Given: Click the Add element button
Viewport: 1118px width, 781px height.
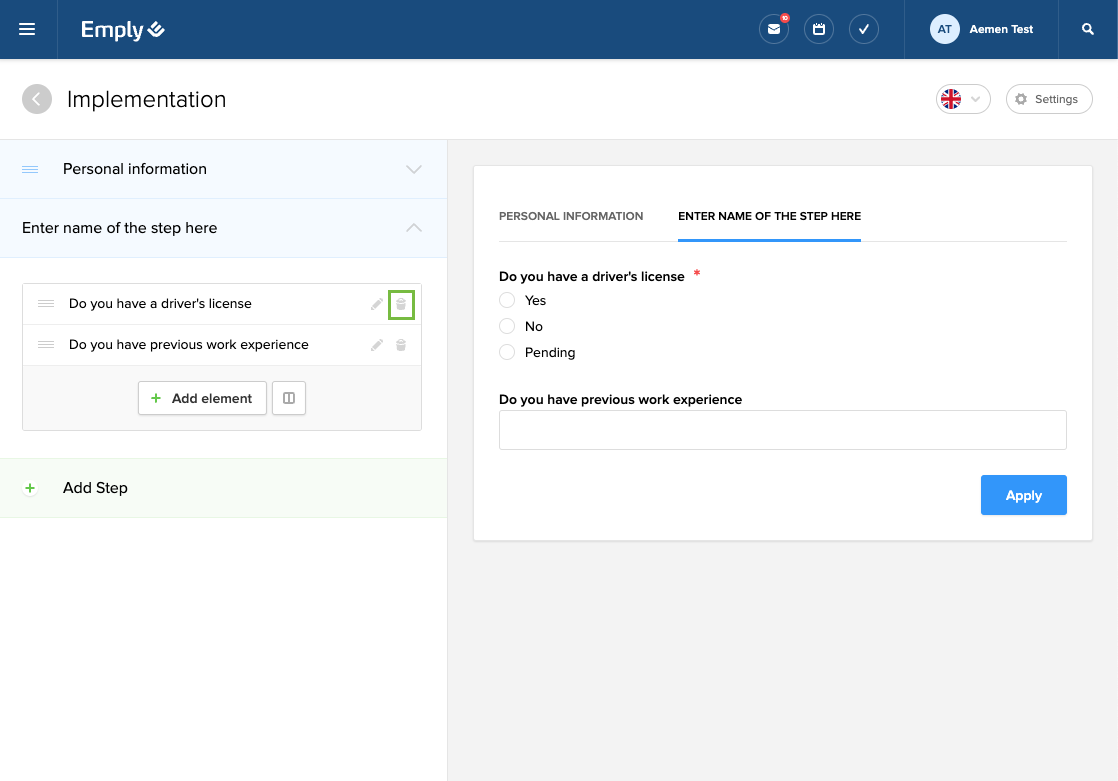Looking at the screenshot, I should [x=202, y=398].
